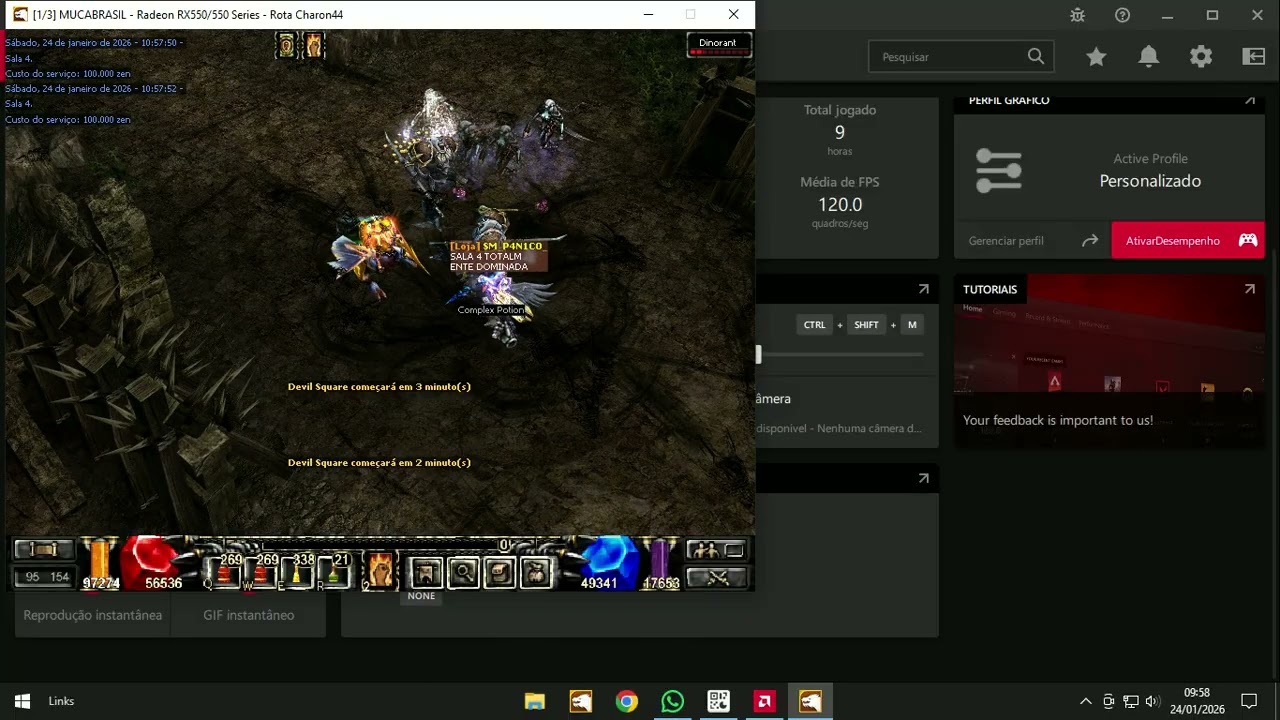Click the second buff icon atop game window
This screenshot has width=1280, height=720.
click(x=314, y=45)
